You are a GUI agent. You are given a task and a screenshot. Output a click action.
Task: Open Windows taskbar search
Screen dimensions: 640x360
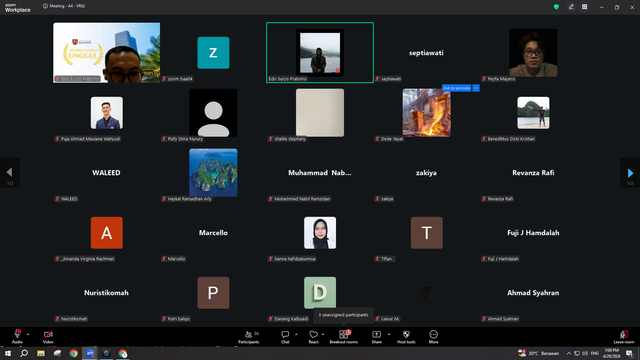pos(24,353)
